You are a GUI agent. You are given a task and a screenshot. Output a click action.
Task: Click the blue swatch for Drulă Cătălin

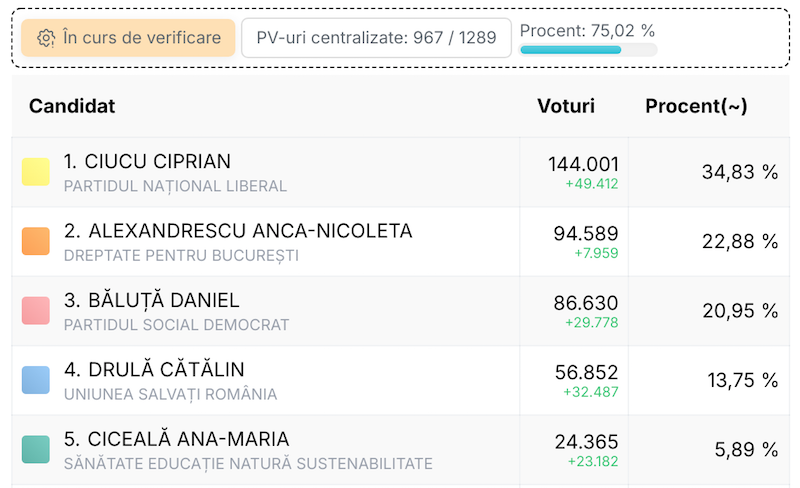click(36, 380)
